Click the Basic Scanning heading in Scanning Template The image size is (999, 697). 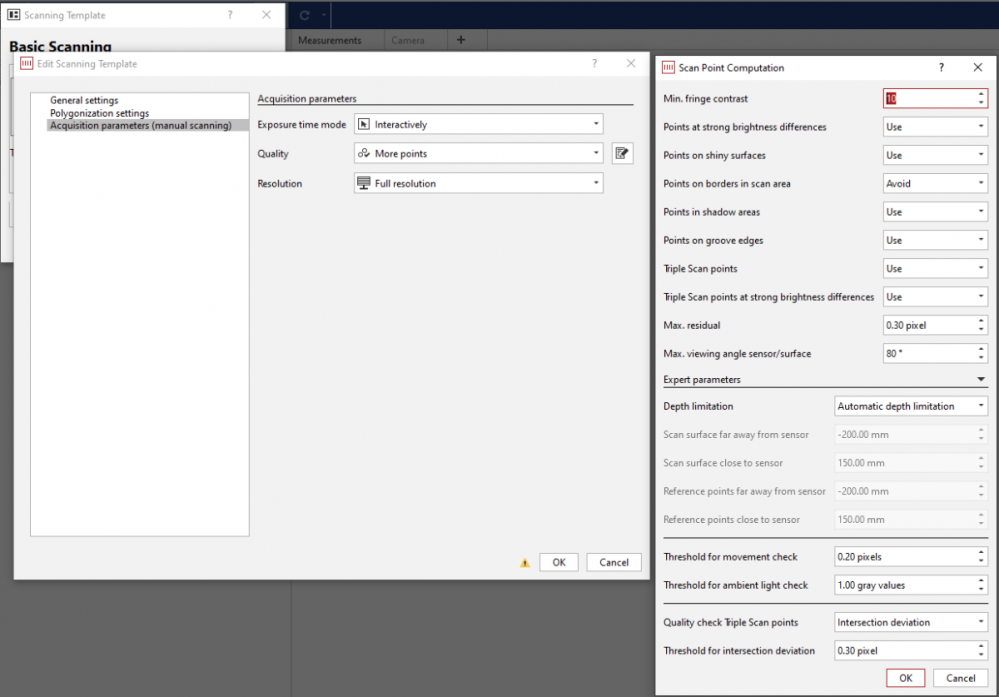(61, 46)
